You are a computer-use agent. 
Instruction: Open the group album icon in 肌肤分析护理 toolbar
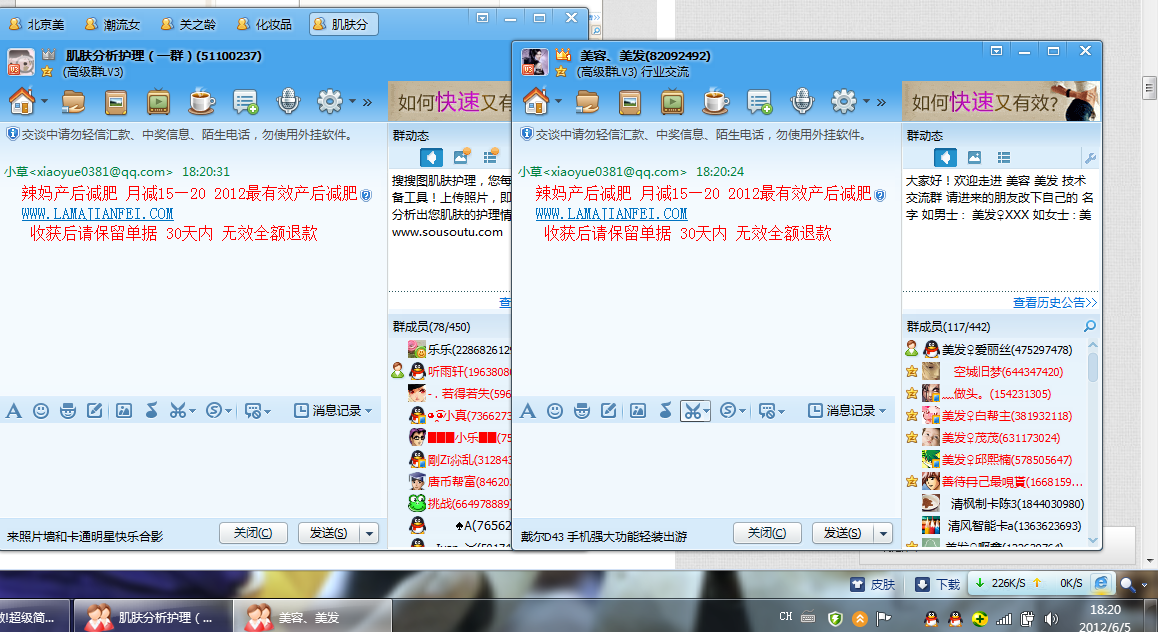(x=116, y=101)
